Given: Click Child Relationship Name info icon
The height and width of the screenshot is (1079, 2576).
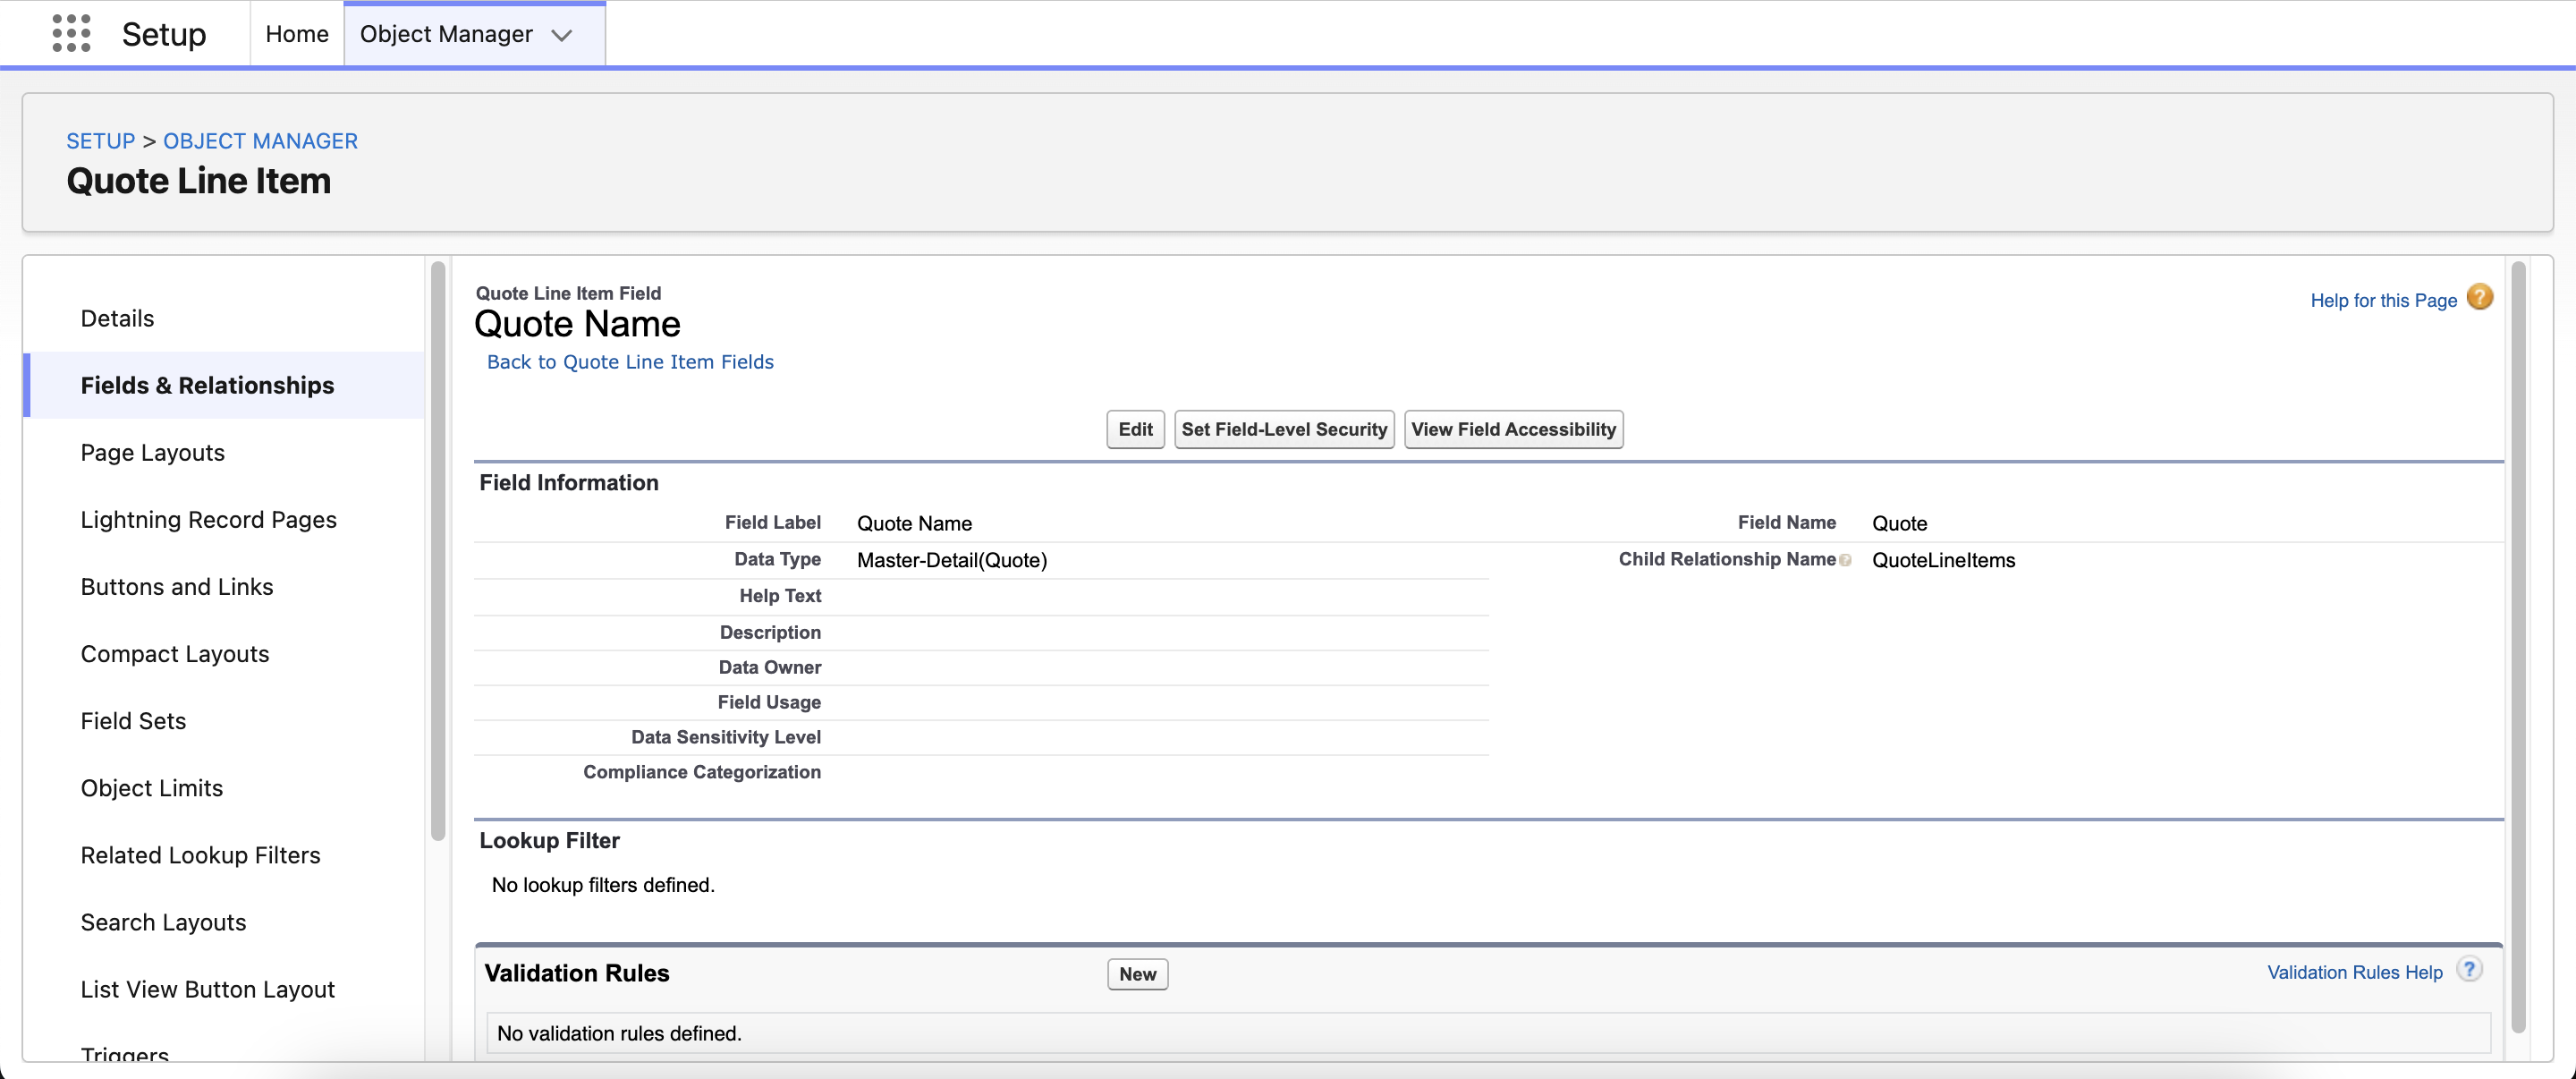Looking at the screenshot, I should [1845, 561].
